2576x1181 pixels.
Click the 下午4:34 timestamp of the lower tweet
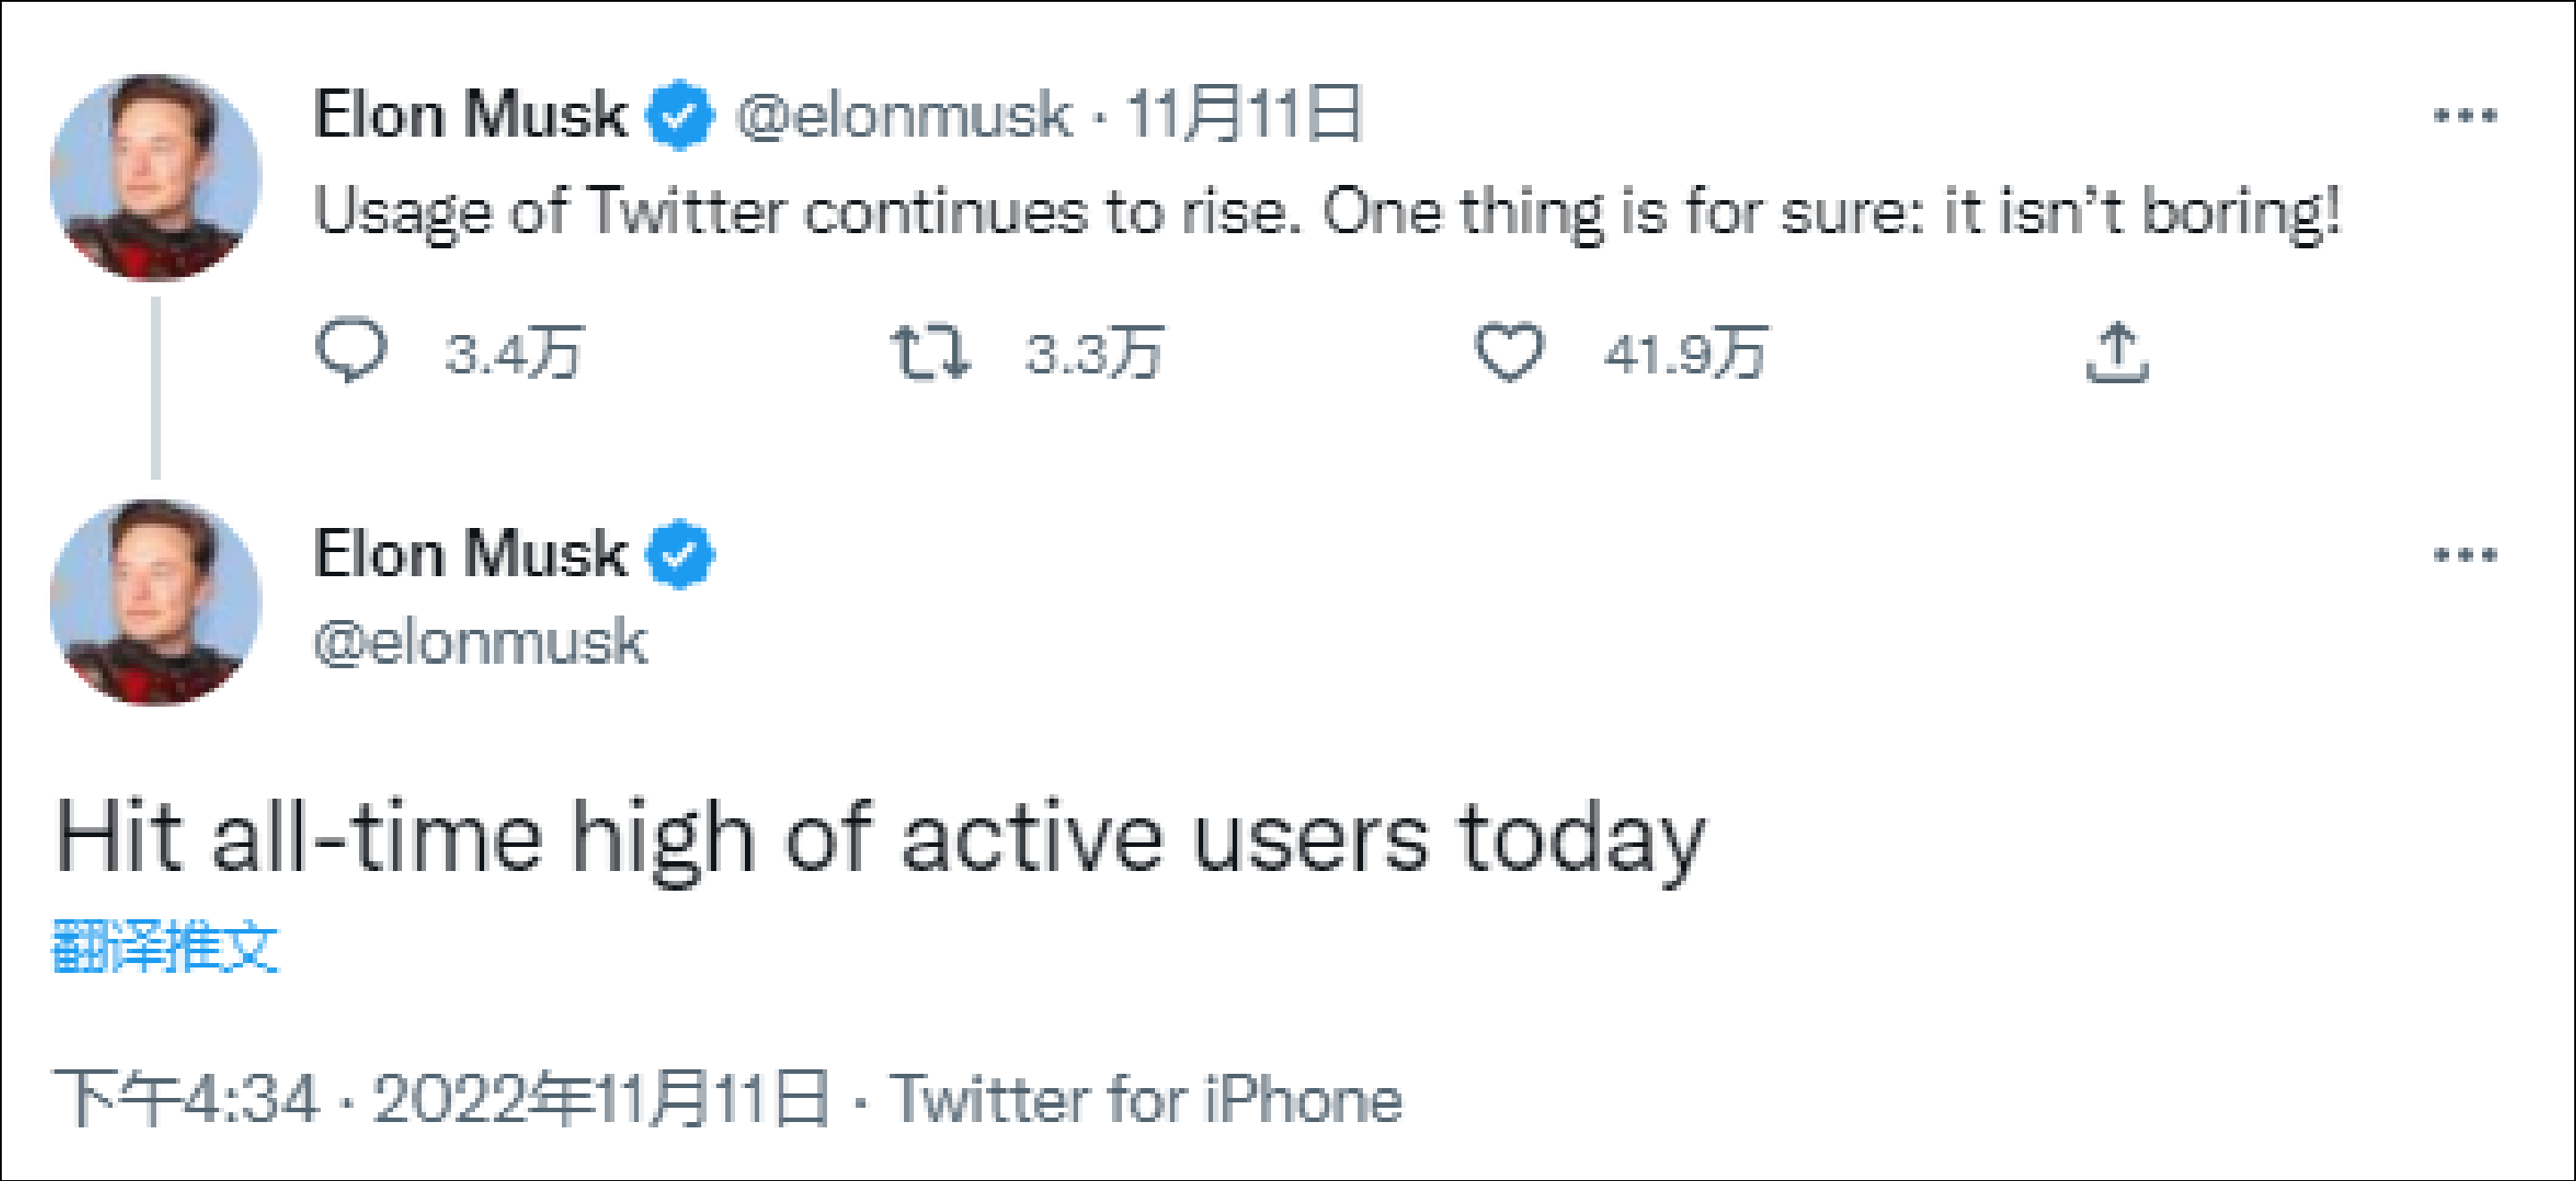click(x=187, y=1099)
